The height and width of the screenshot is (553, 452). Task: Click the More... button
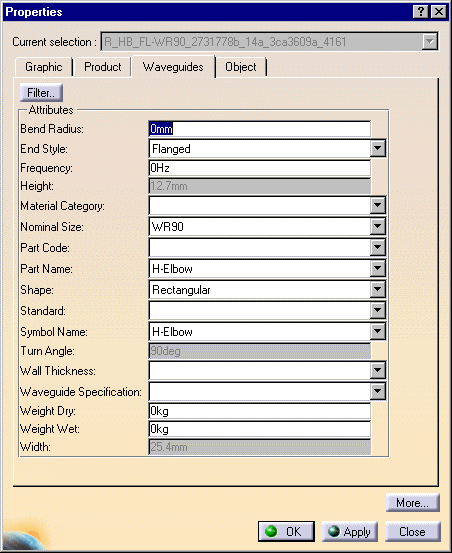413,503
